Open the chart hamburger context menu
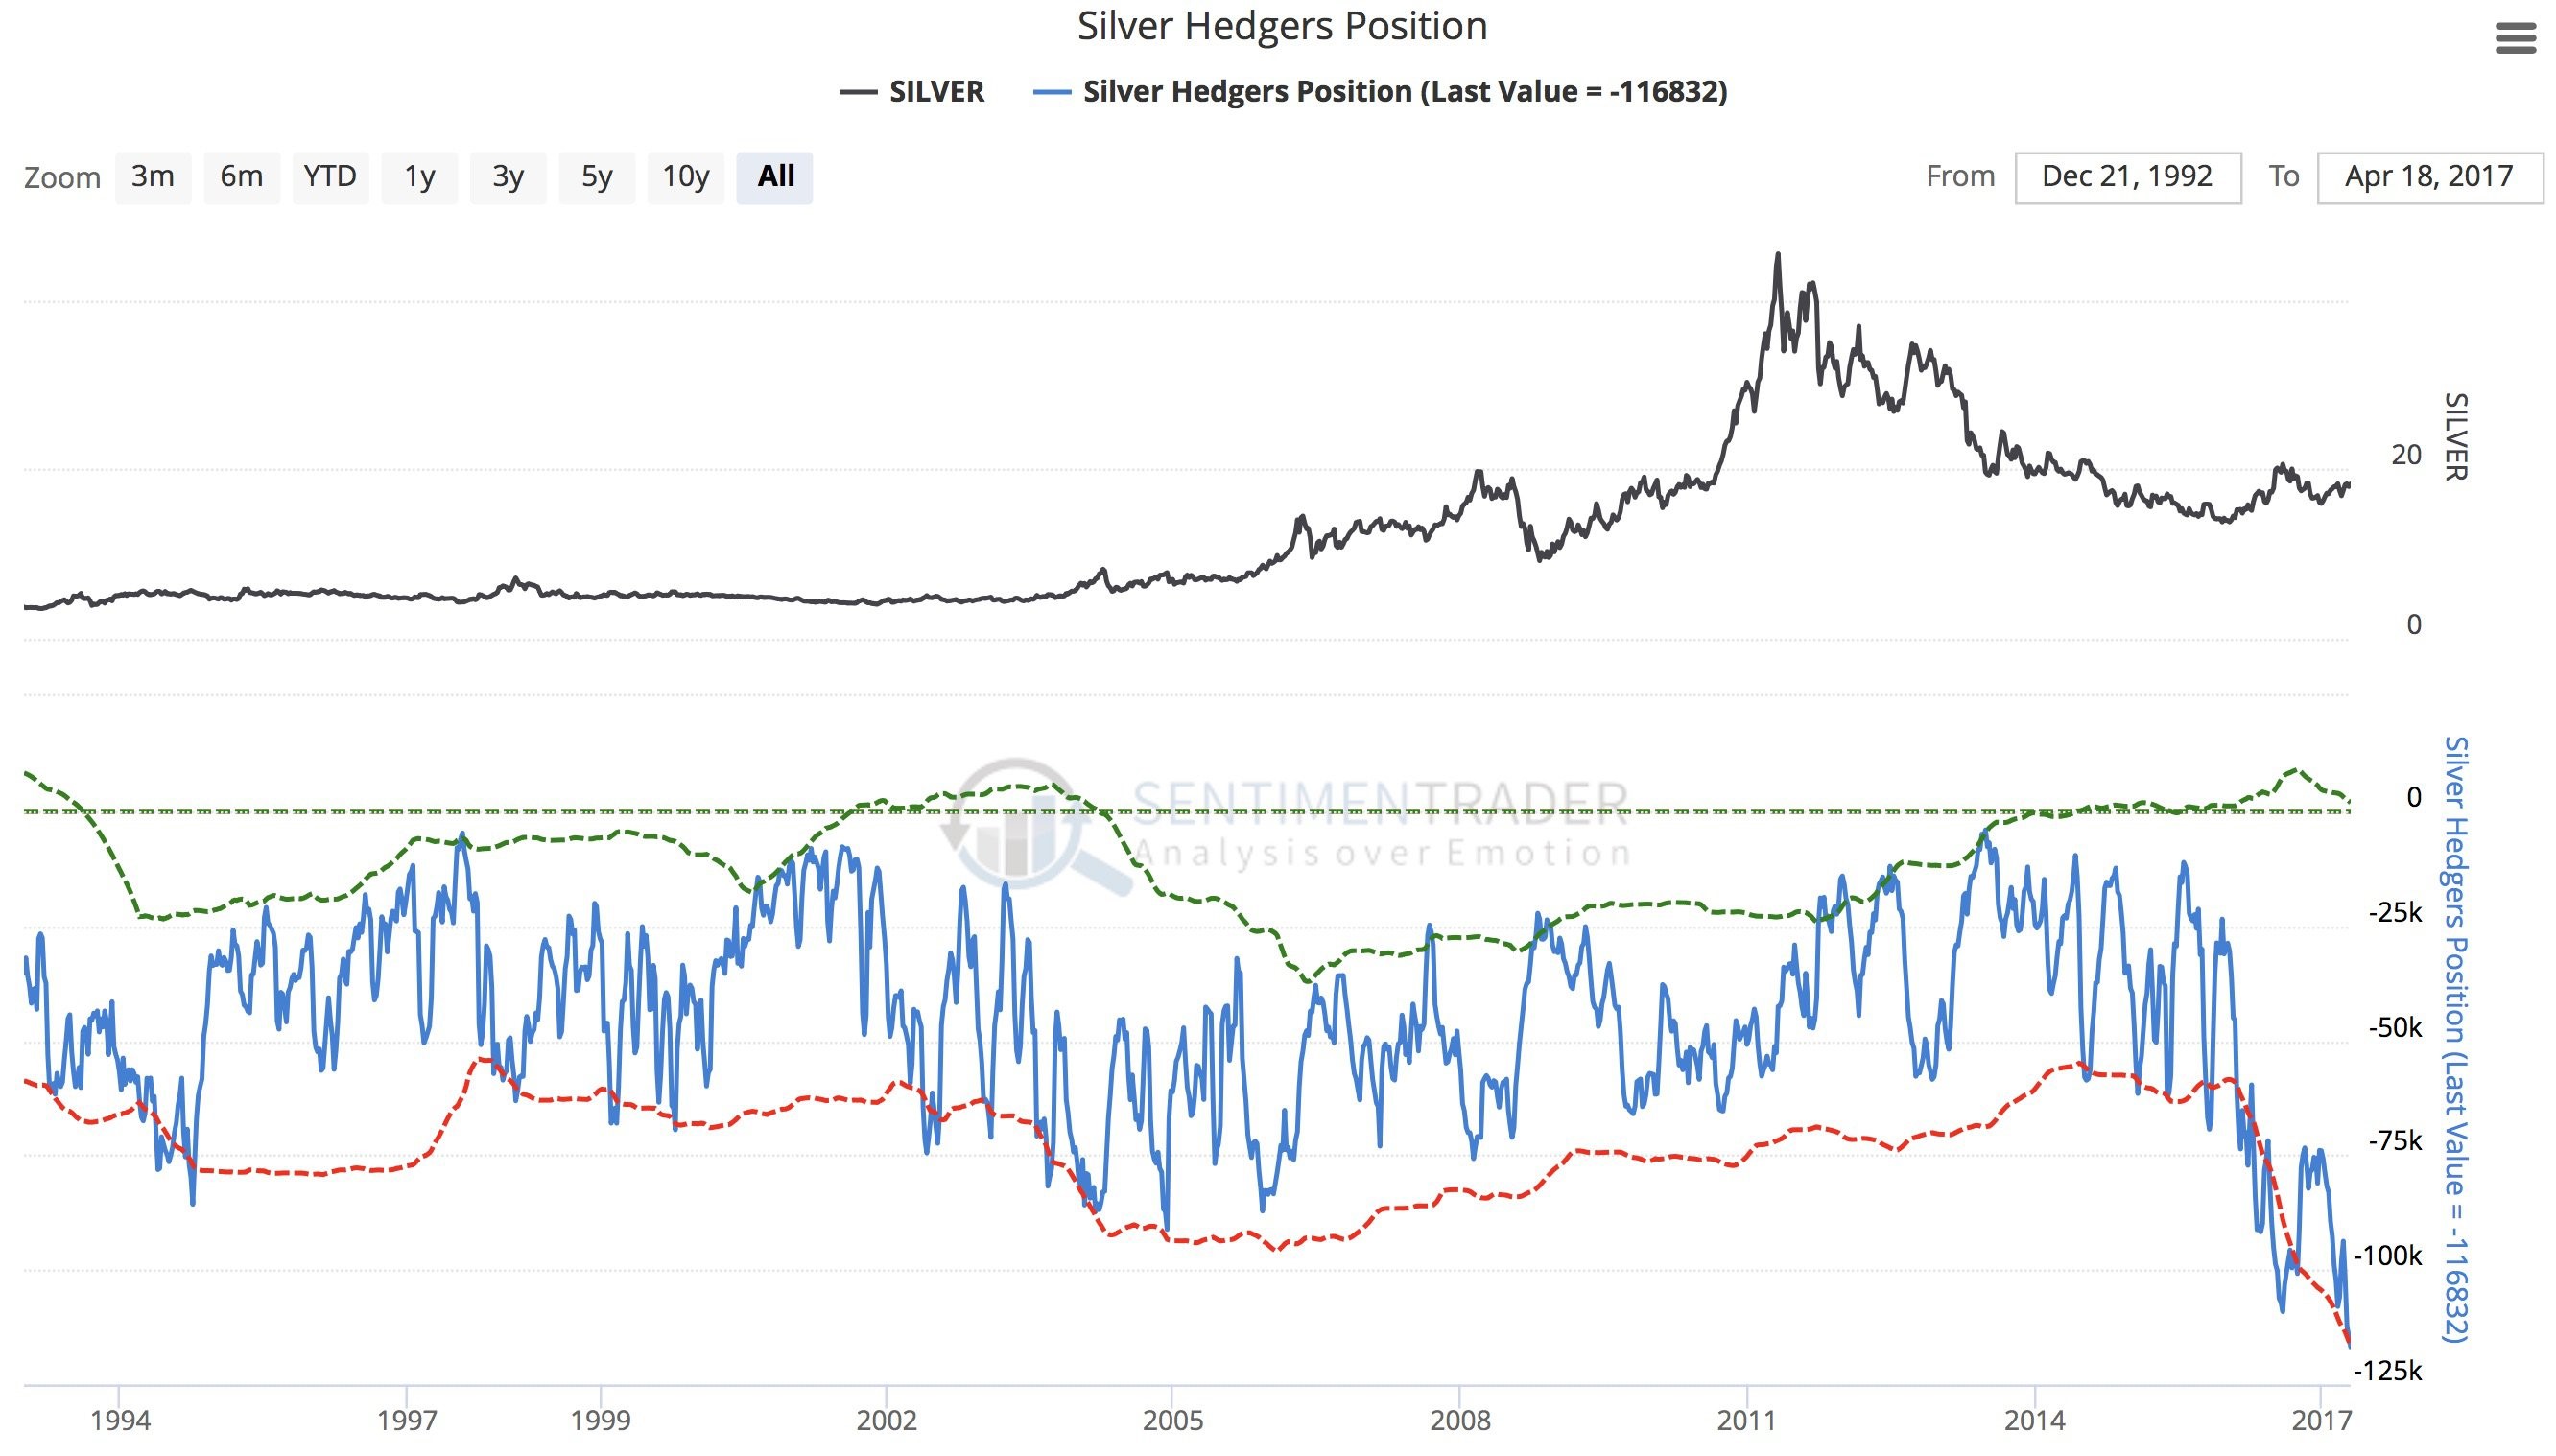Screen dimensions: 2556x1456 point(2515,39)
